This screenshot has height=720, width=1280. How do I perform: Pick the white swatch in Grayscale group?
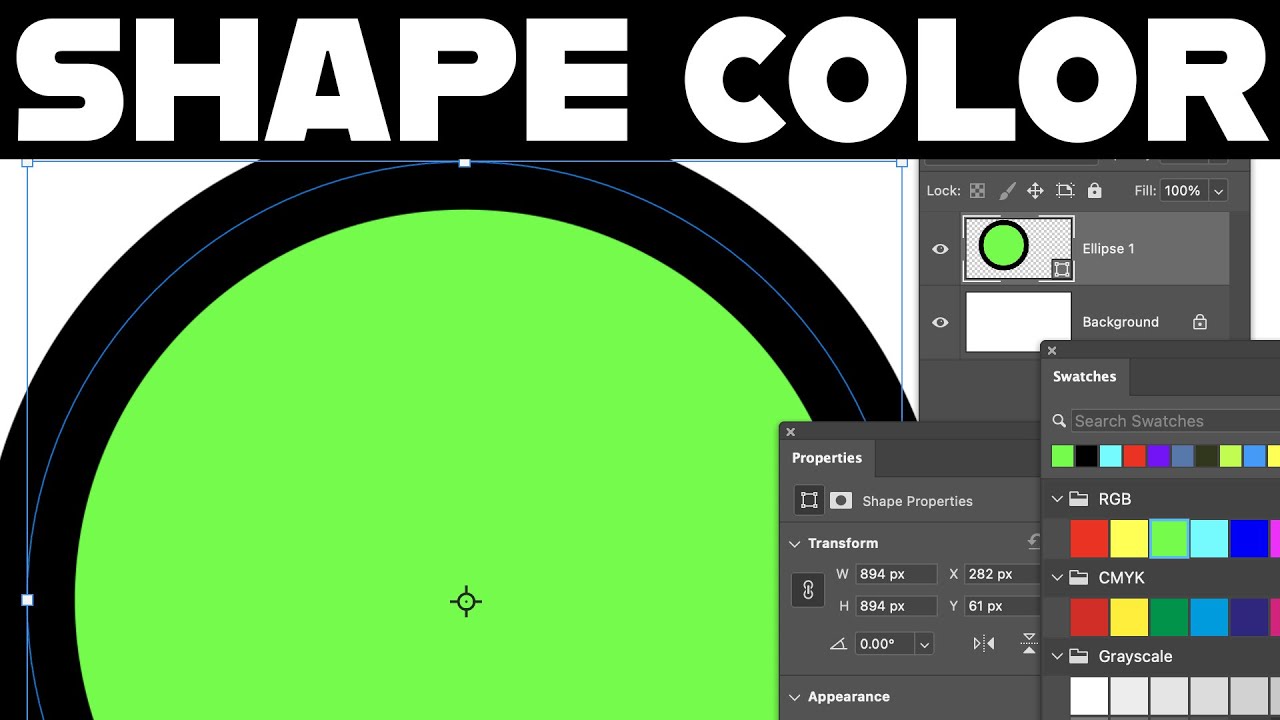tap(1089, 696)
